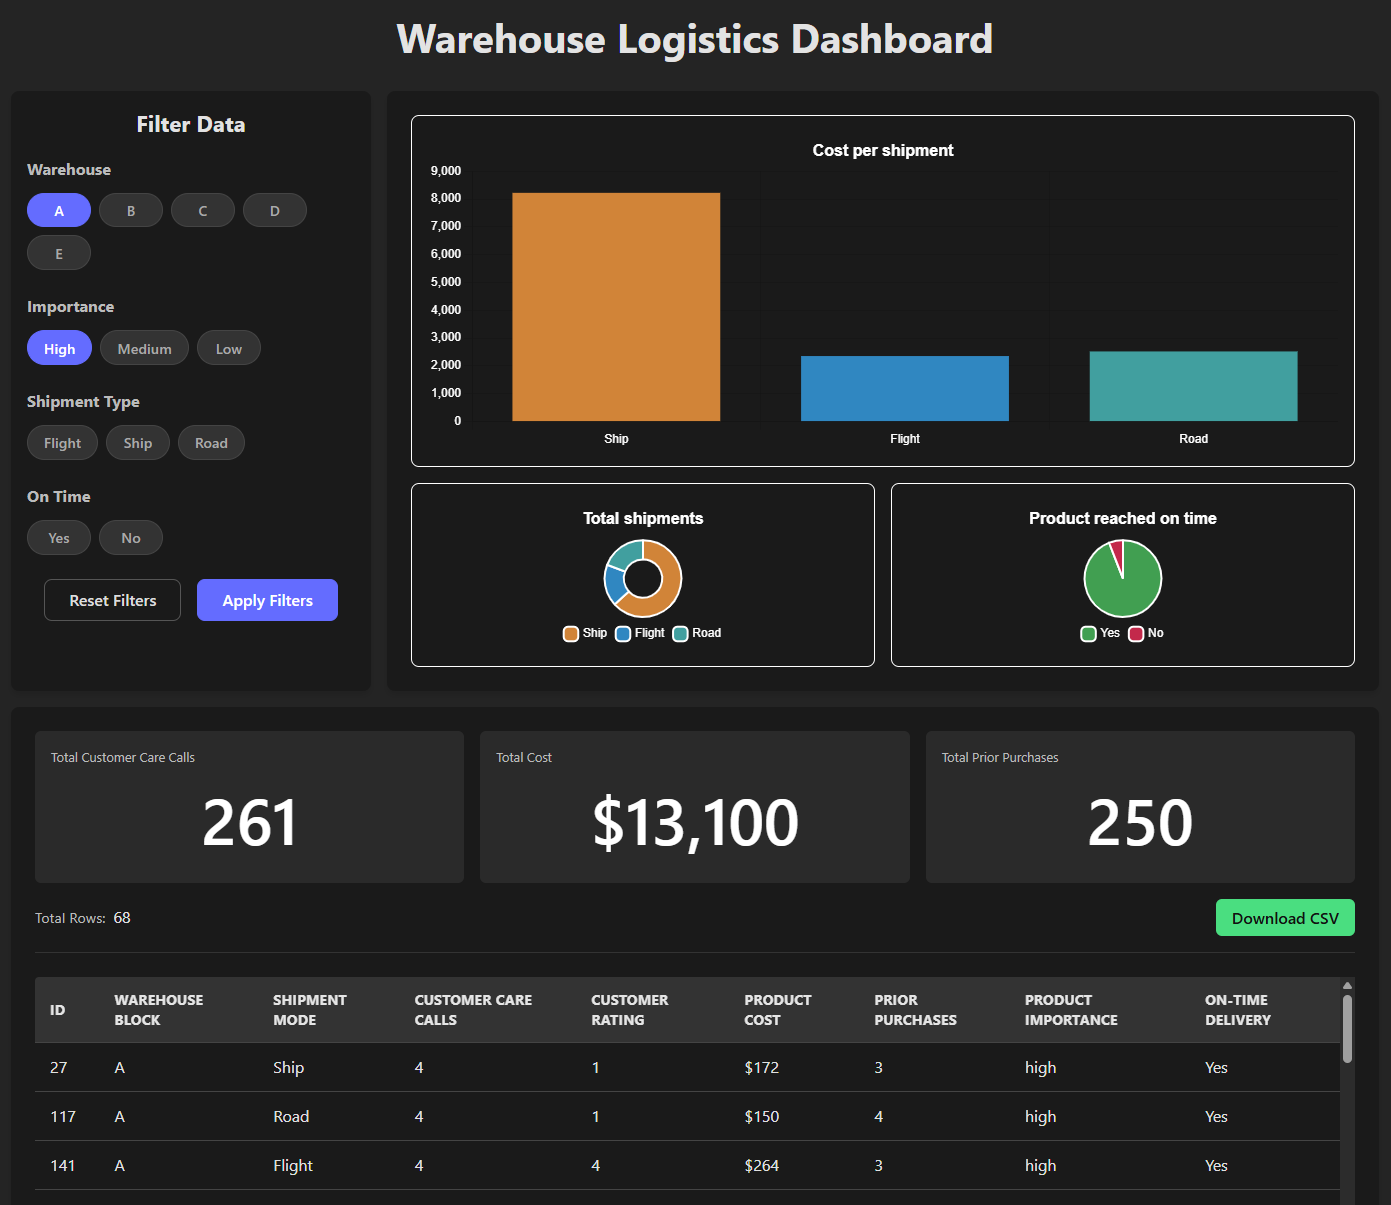Filter by Flight shipment type
This screenshot has height=1205, width=1391.
coord(62,443)
